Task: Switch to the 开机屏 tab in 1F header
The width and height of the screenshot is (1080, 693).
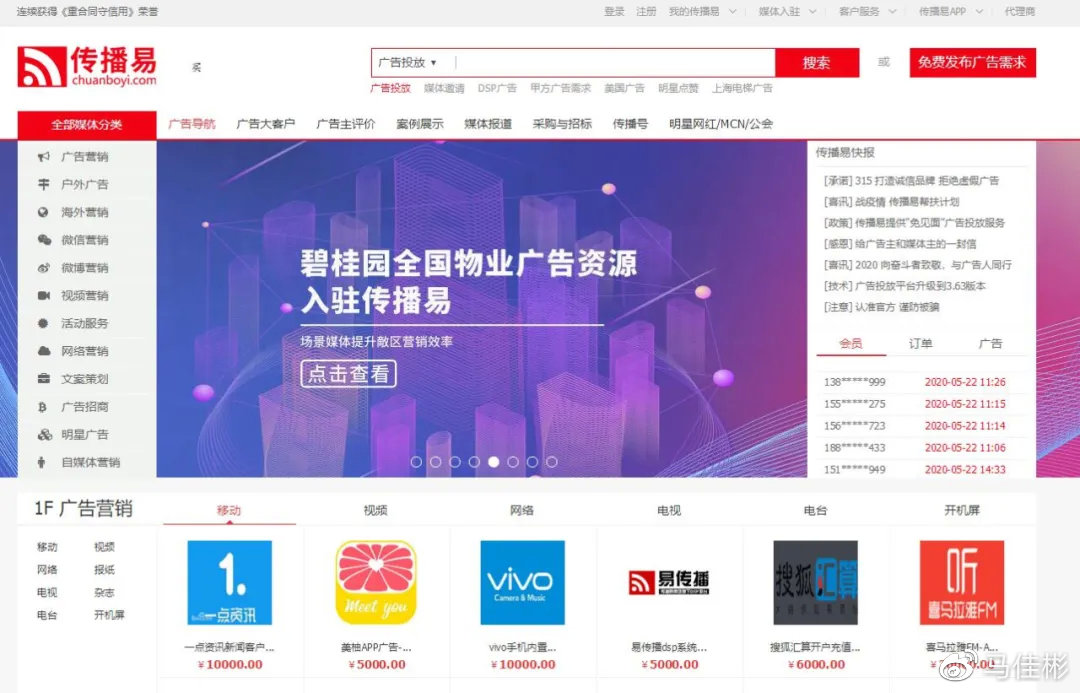Action: pyautogui.click(x=962, y=510)
